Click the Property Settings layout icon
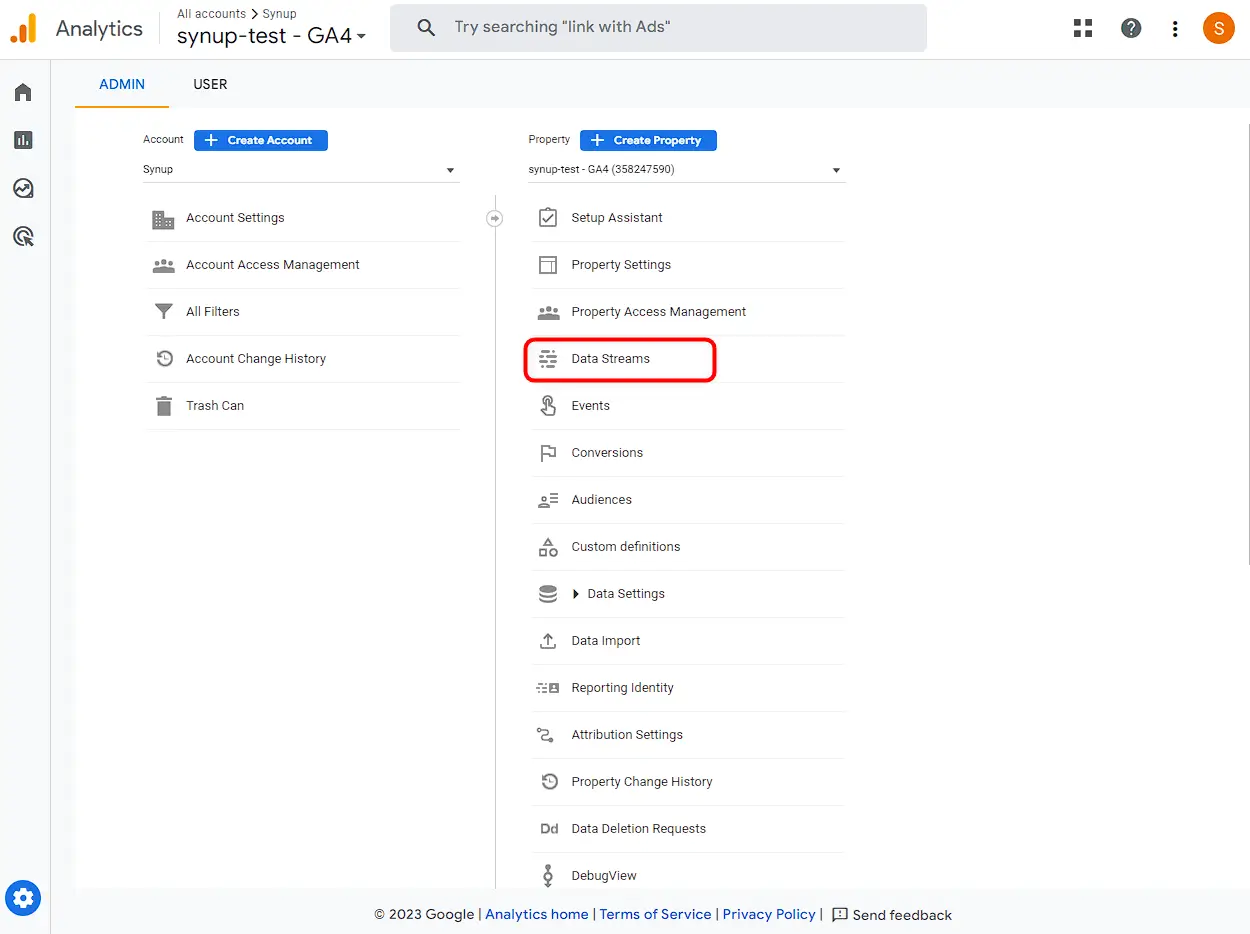Image resolution: width=1250 pixels, height=934 pixels. pyautogui.click(x=548, y=265)
